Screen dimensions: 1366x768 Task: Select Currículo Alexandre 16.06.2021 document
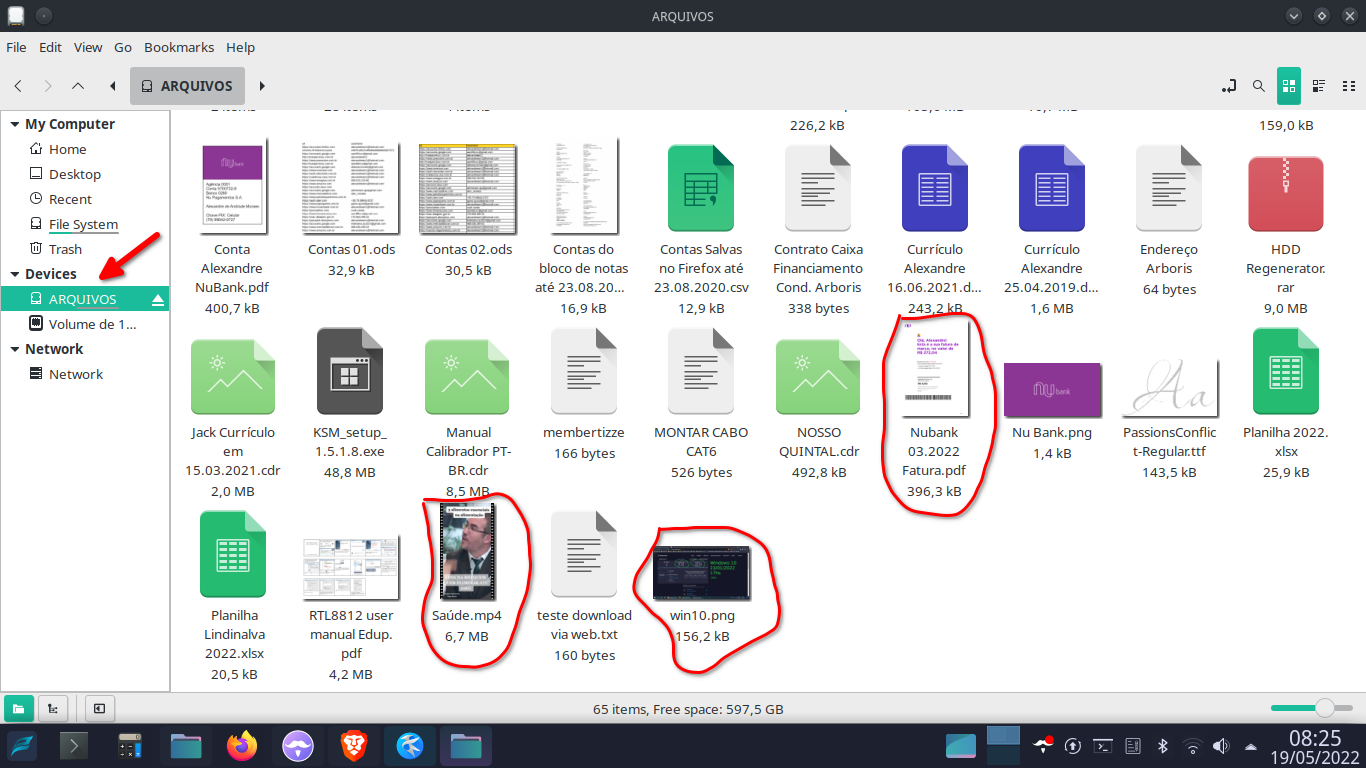[935, 229]
